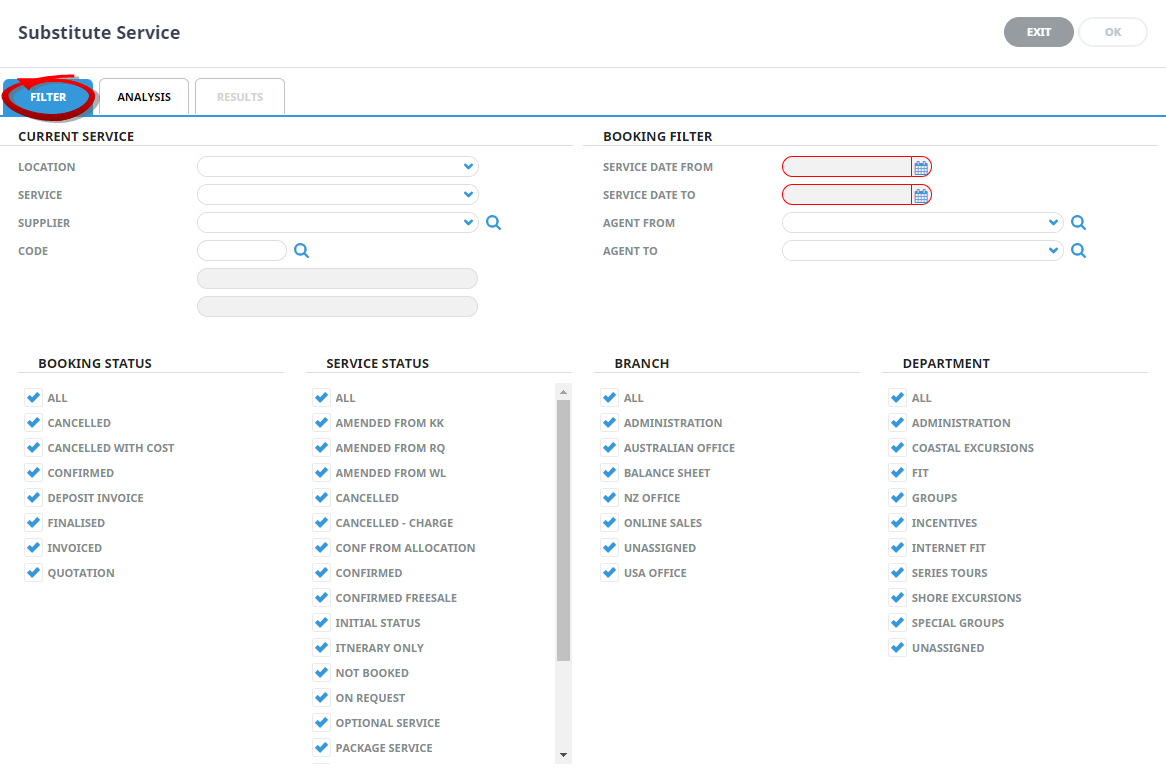Toggle Confirmed Freesale checkbox
Image resolution: width=1166 pixels, height=775 pixels.
321,597
